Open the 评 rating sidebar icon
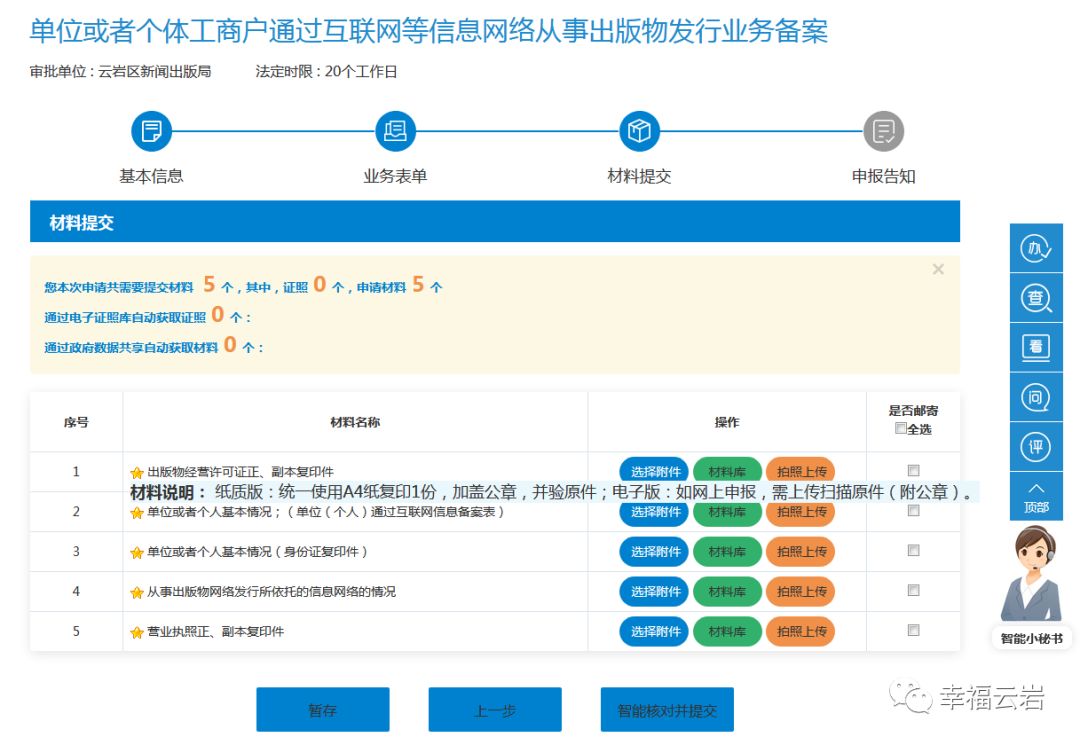This screenshot has height=745, width=1080. coord(1036,446)
